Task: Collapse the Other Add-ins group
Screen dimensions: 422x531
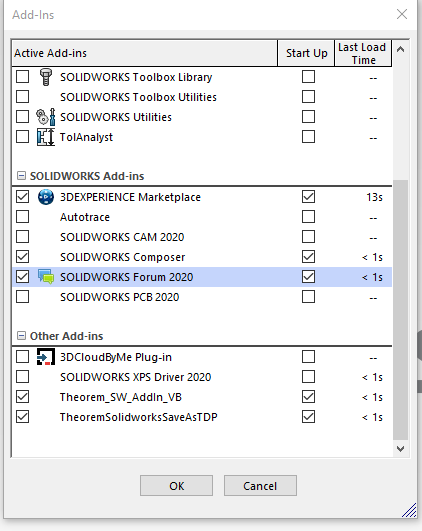Action: point(21,336)
